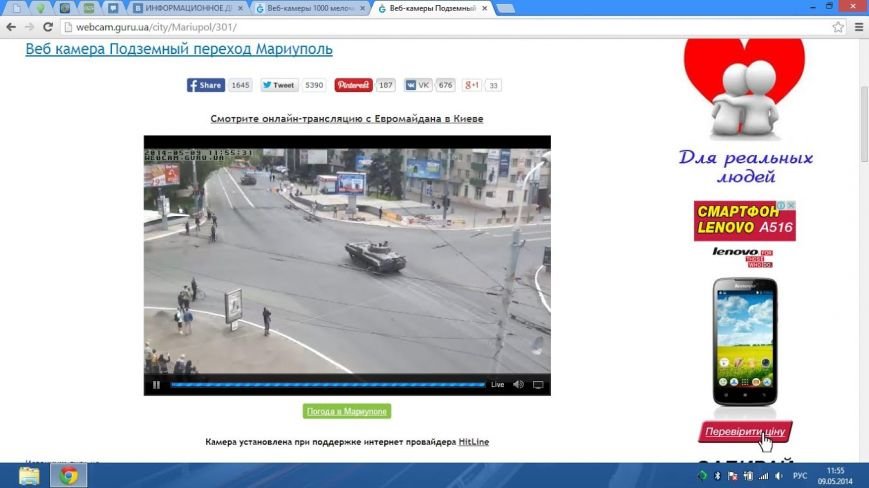Close the Веб-камеры Подземный tab

click(x=484, y=8)
